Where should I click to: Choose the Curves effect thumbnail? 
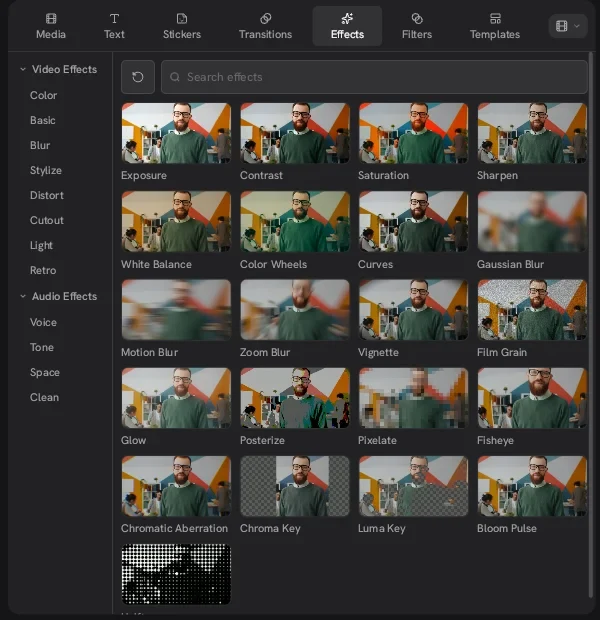[413, 221]
